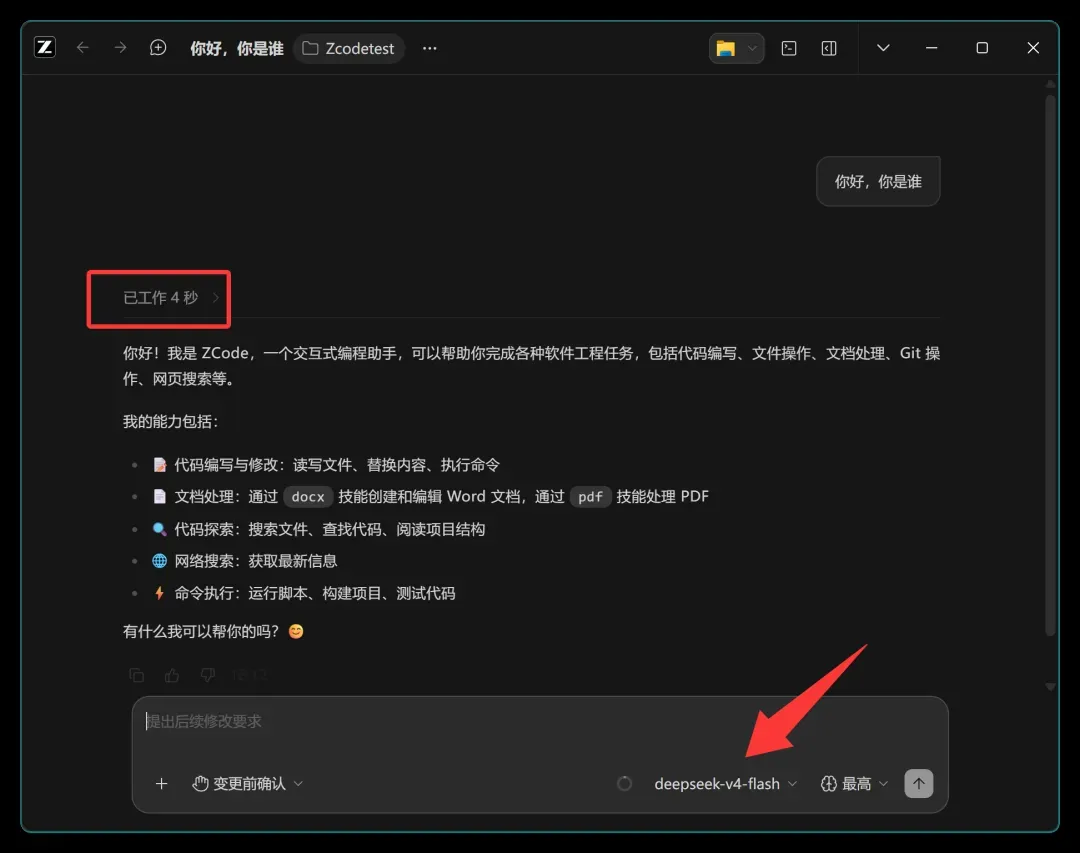Go back with the left arrow
Screen dimensions: 1080x853
[x=83, y=48]
